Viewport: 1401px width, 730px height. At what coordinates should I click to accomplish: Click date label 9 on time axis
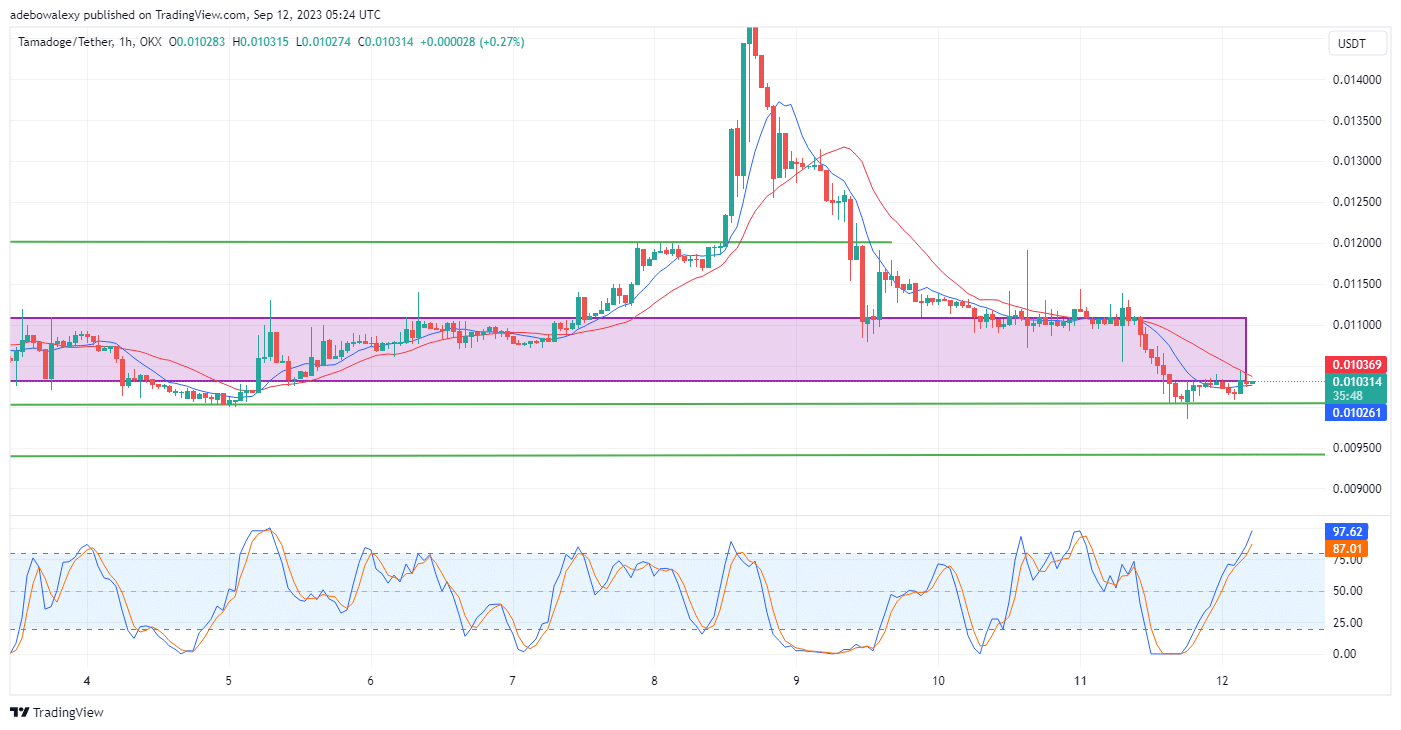pos(796,682)
